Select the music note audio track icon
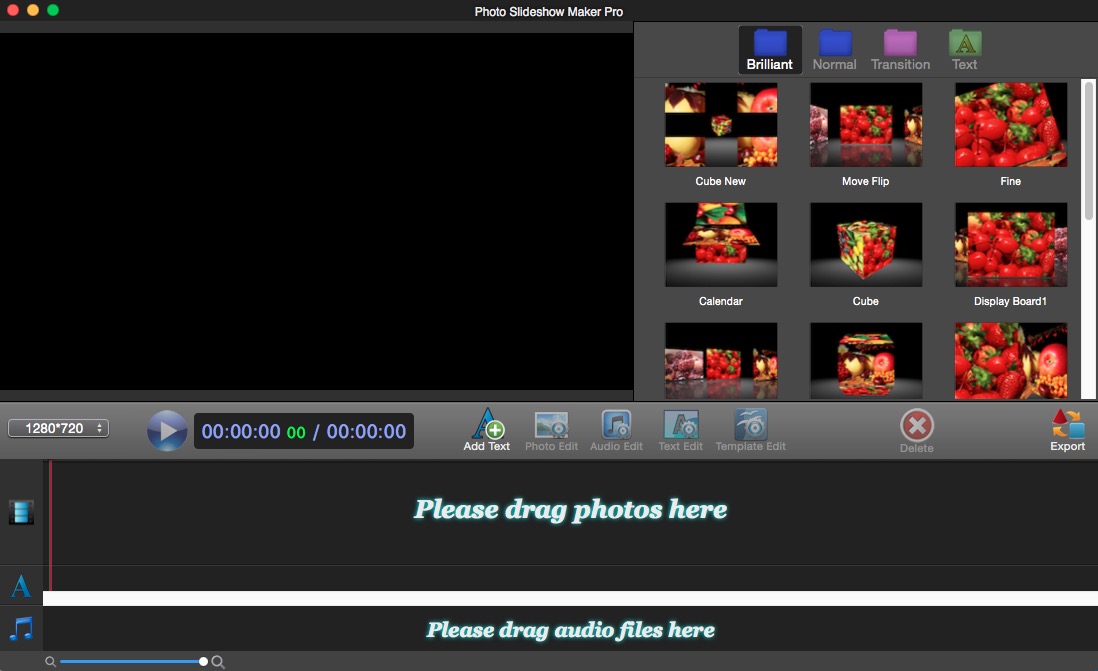Screen dimensions: 1098x671 click(x=21, y=629)
